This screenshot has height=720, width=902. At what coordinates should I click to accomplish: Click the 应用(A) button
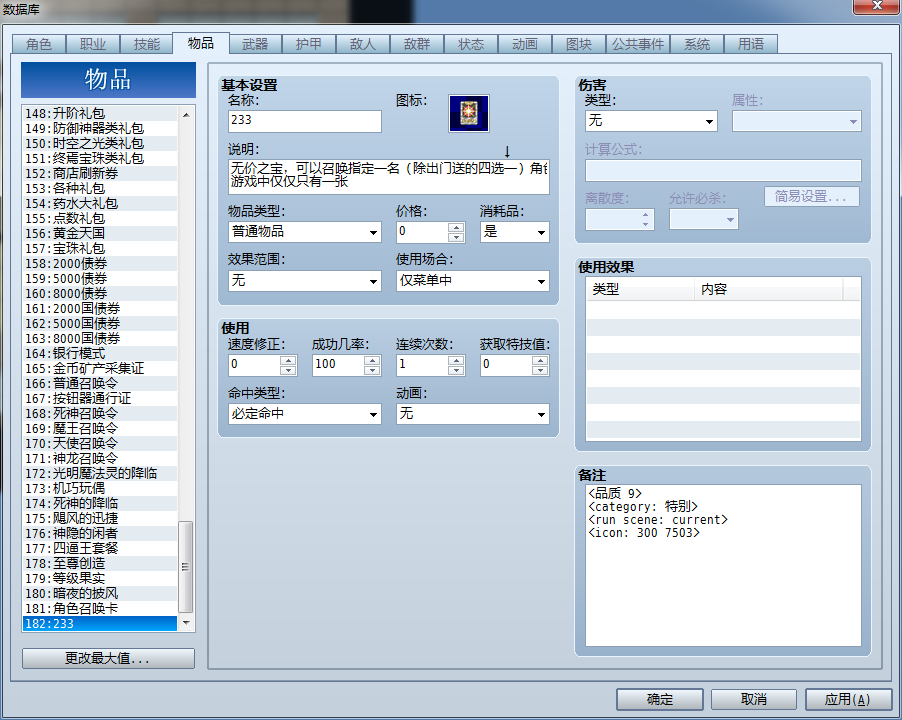pyautogui.click(x=848, y=699)
